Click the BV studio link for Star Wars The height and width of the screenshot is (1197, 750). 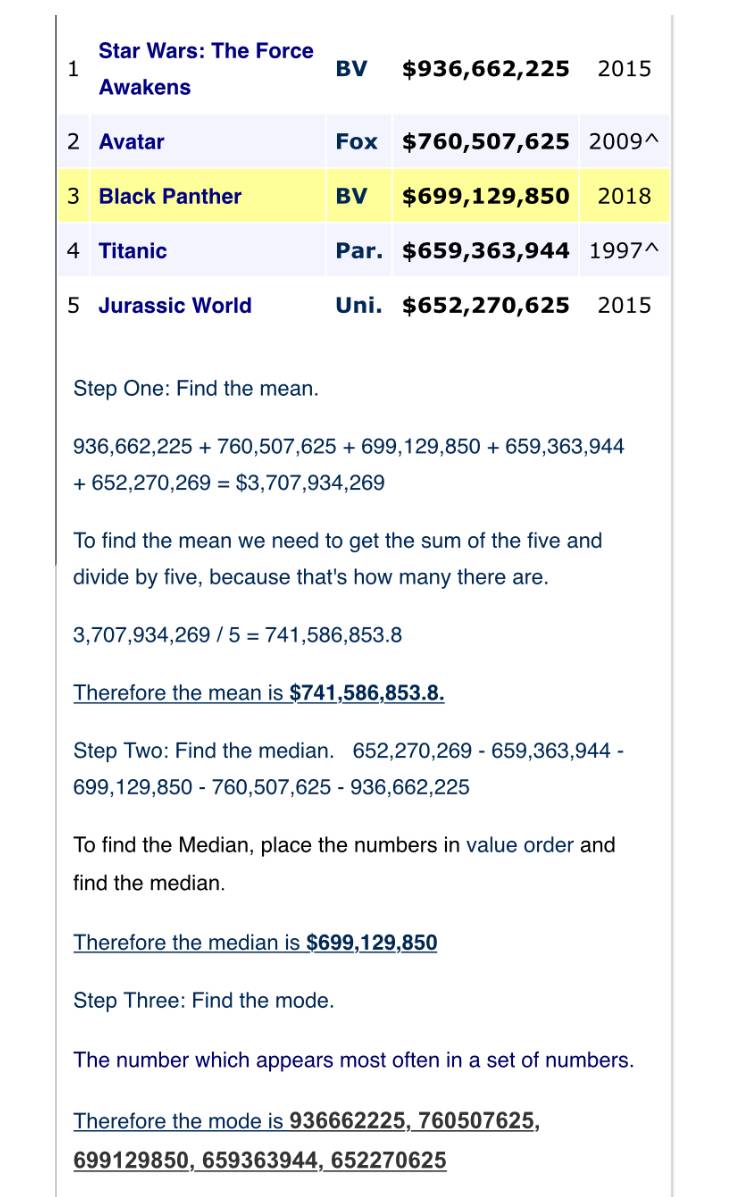coord(351,69)
